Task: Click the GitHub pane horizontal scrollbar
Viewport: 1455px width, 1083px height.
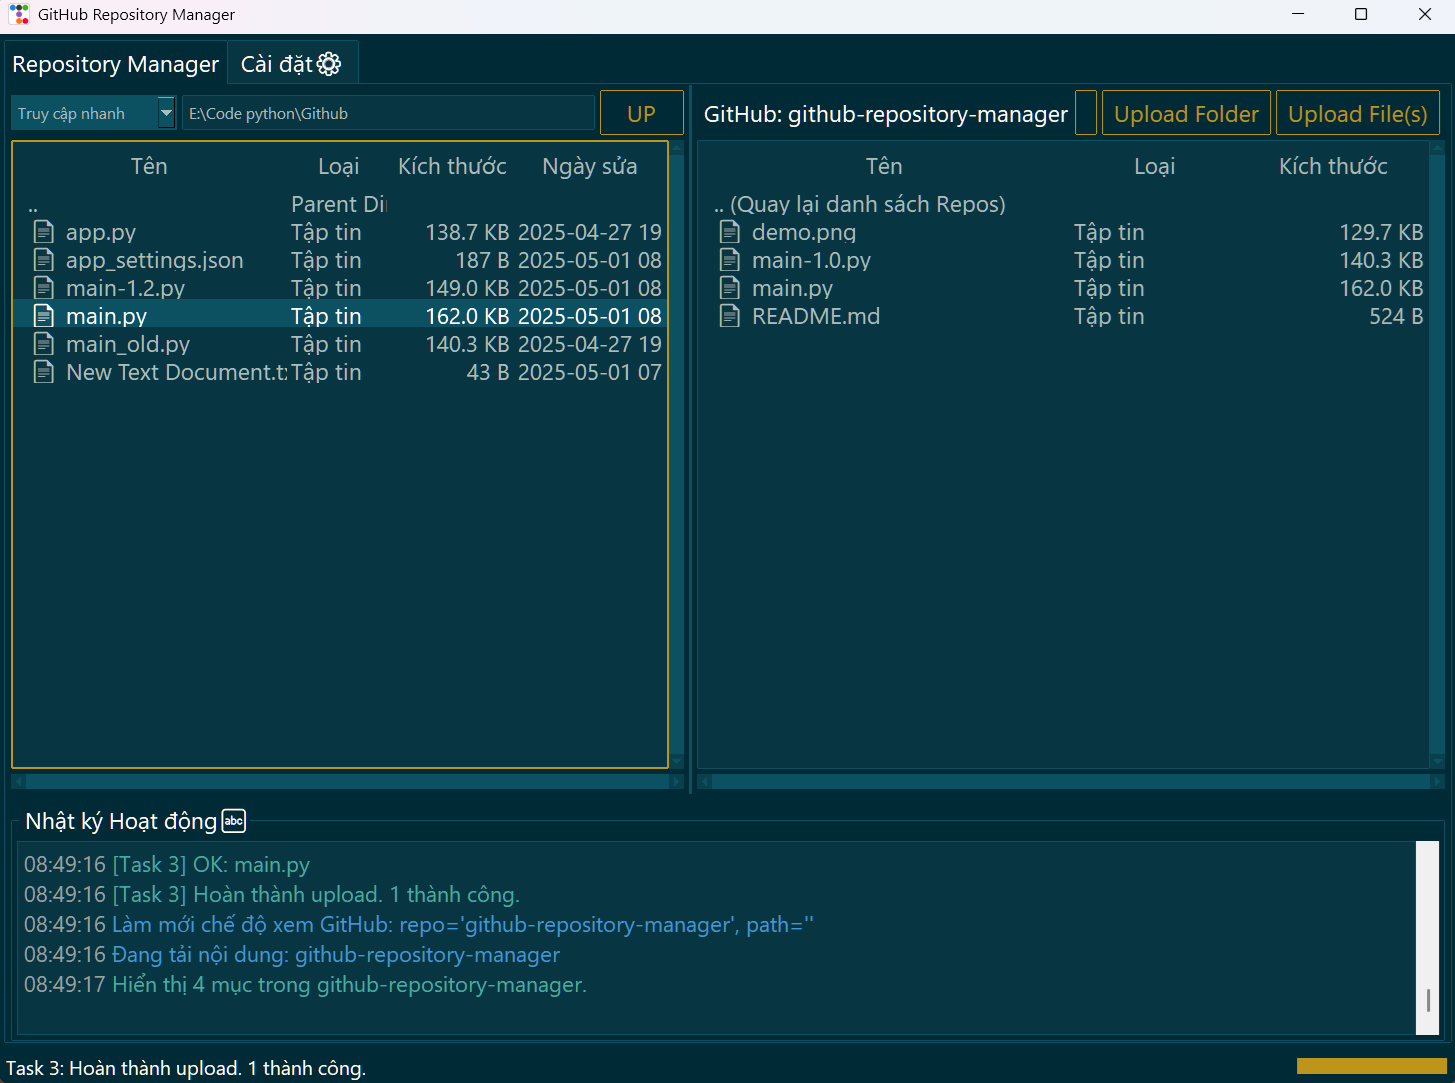Action: point(1071,781)
